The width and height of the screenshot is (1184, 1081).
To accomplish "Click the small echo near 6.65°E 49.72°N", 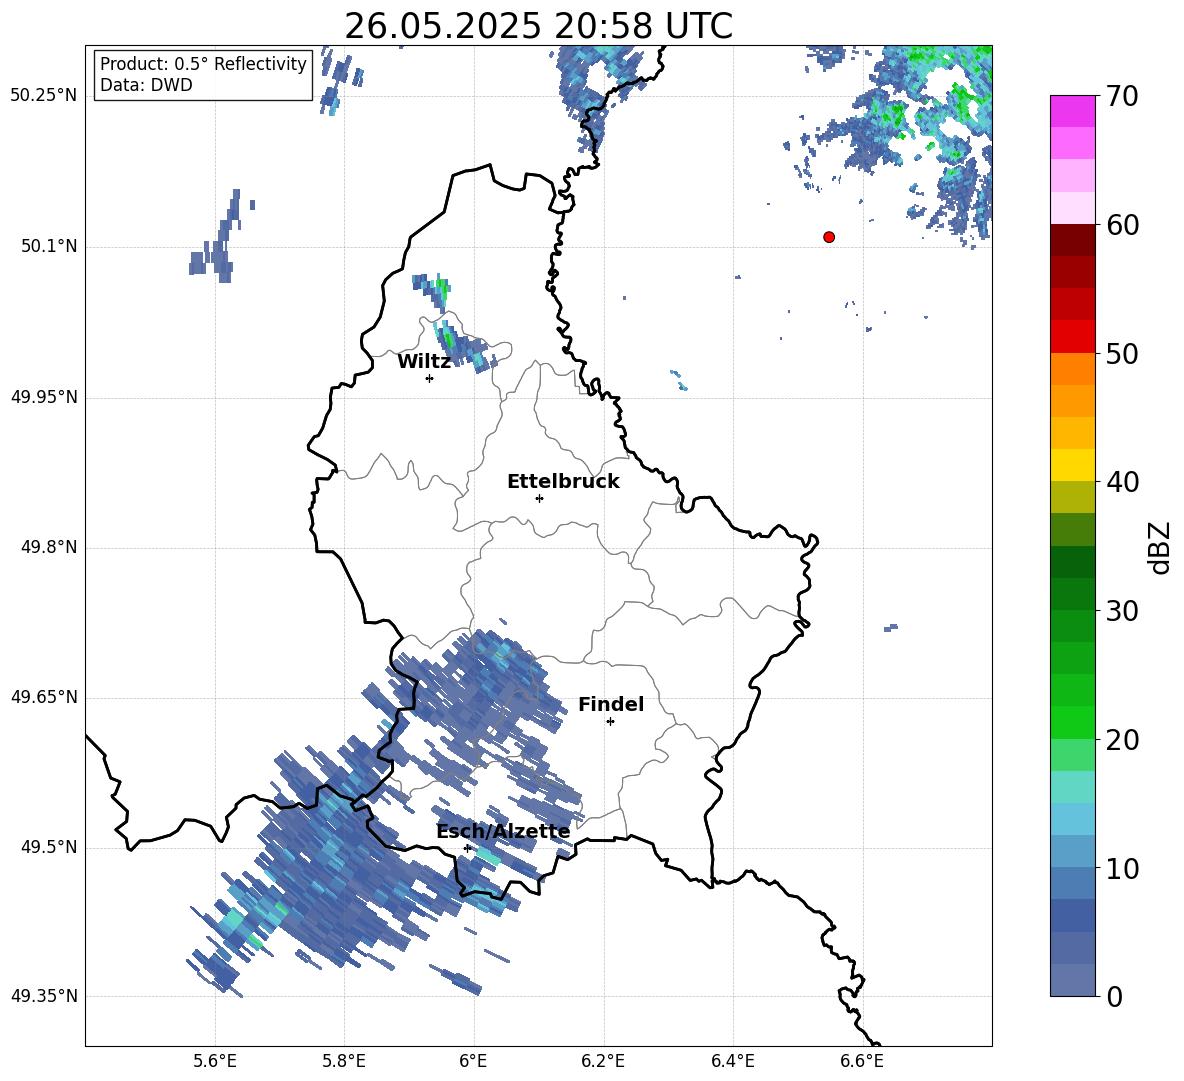I will (x=891, y=627).
